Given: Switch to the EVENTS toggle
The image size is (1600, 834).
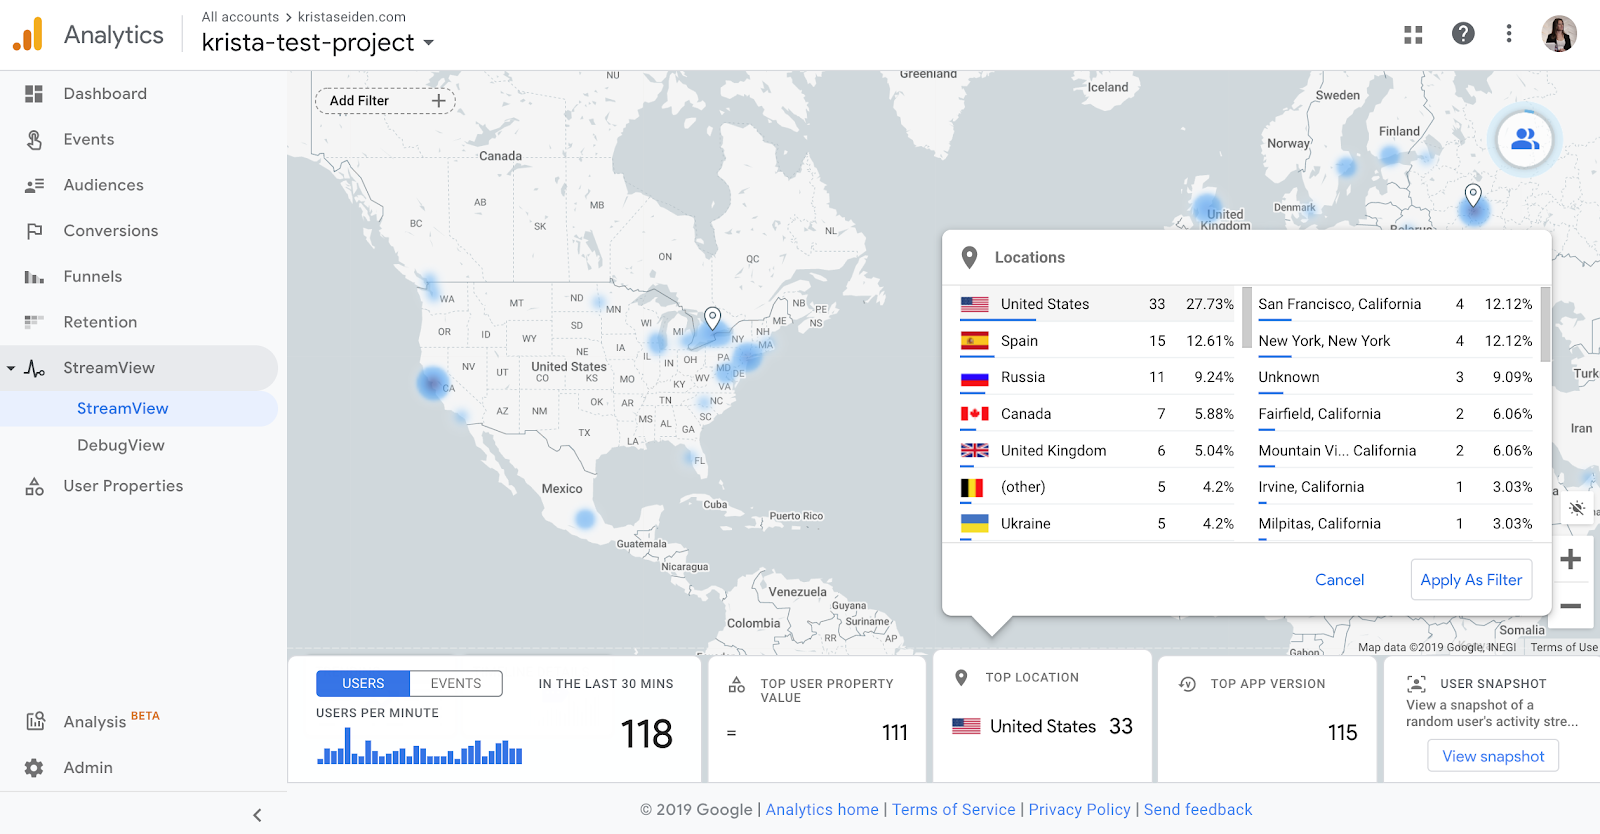Looking at the screenshot, I should pos(456,683).
